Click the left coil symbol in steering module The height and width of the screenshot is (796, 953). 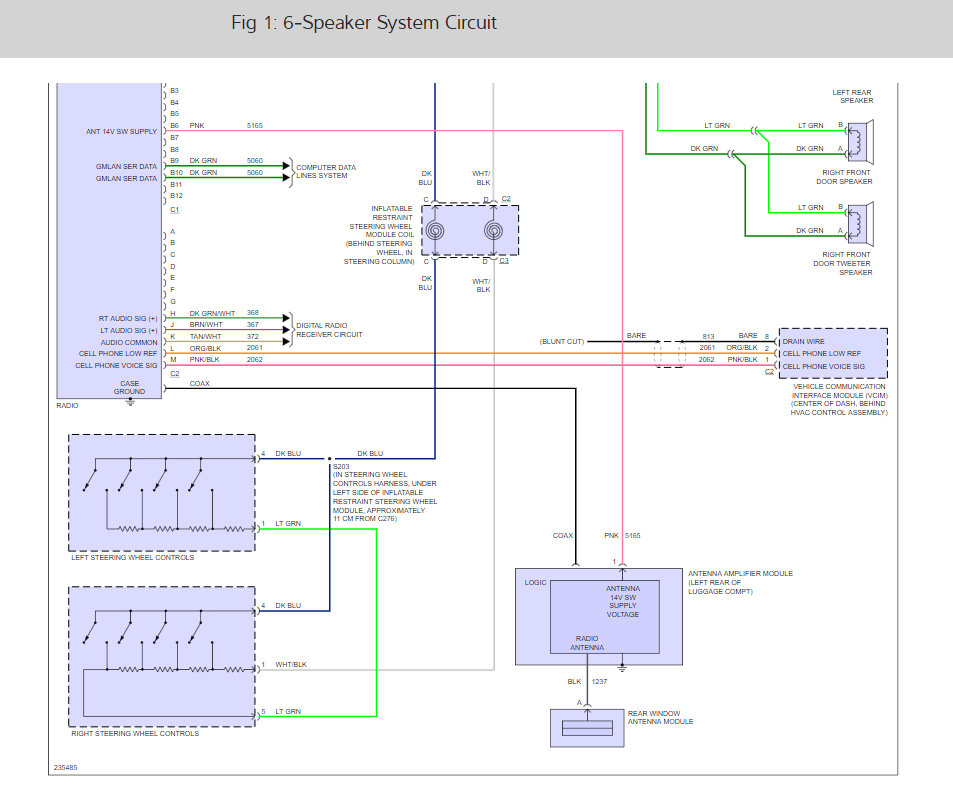(435, 232)
